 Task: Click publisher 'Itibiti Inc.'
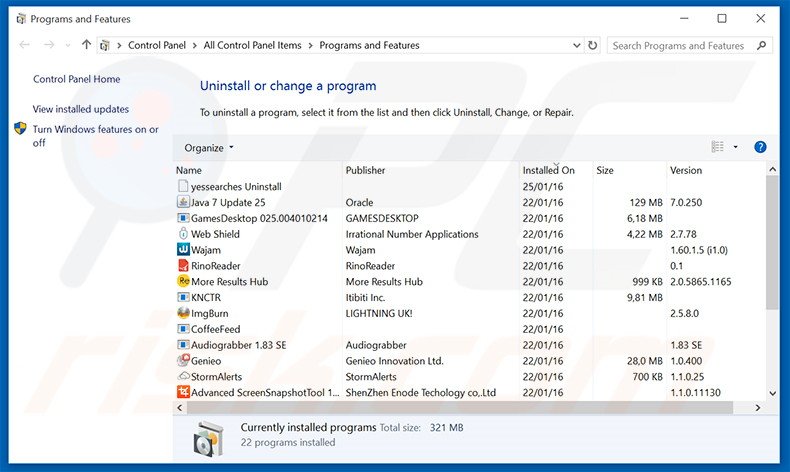pyautogui.click(x=365, y=298)
